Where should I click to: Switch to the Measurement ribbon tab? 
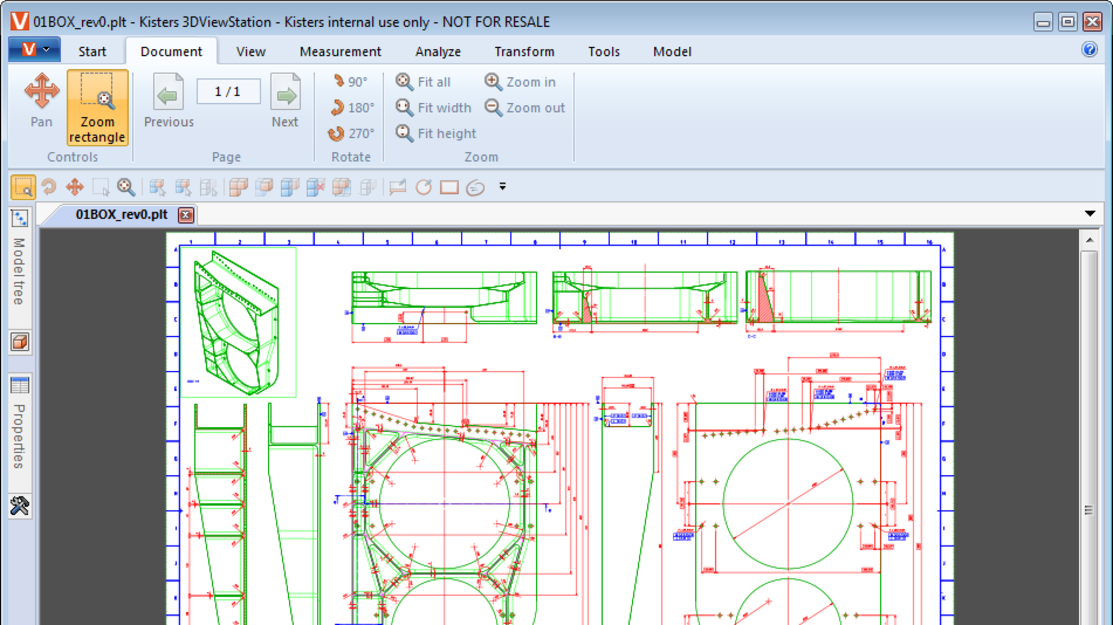(x=340, y=52)
